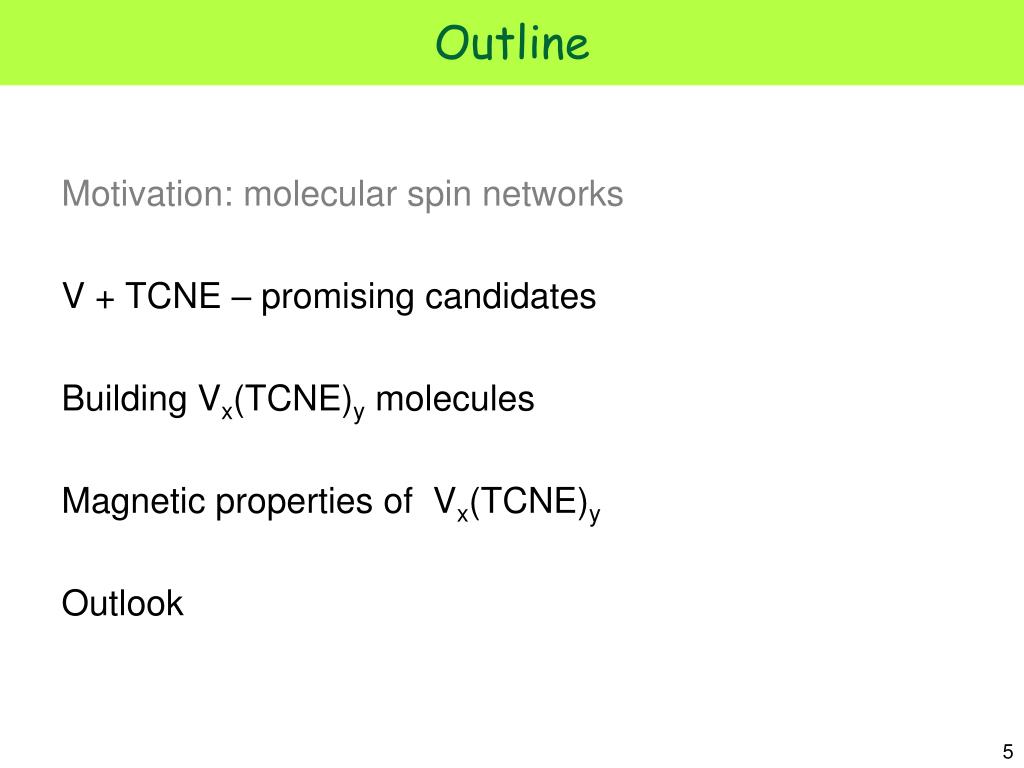Select the Magnetic properties line
Screen dimensions: 1024x768
(331, 504)
